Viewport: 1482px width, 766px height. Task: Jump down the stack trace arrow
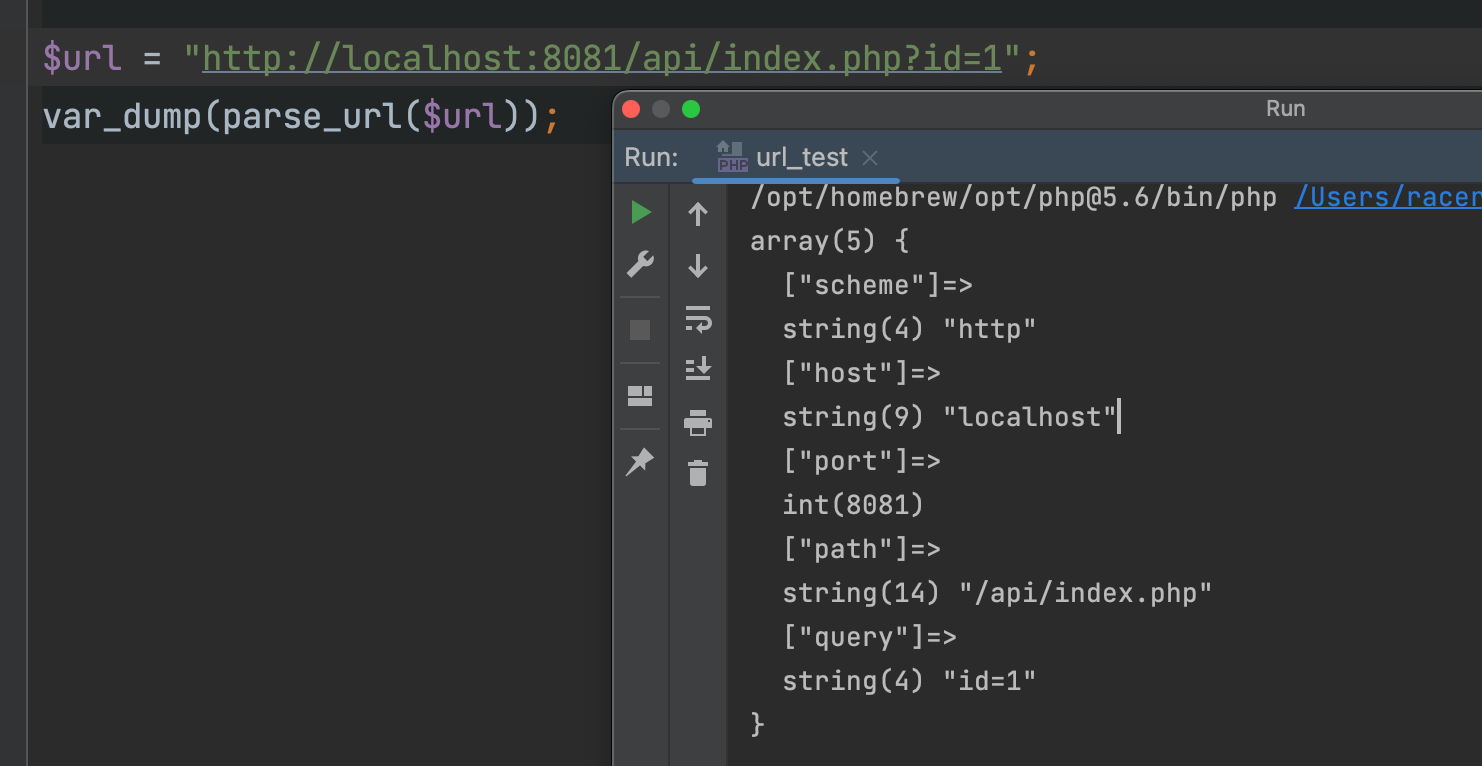pyautogui.click(x=698, y=266)
